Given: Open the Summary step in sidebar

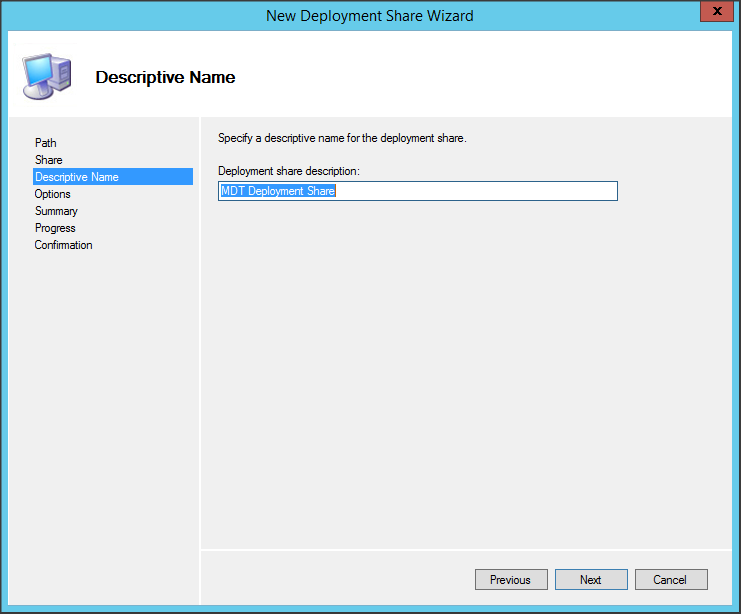Looking at the screenshot, I should click(x=56, y=211).
